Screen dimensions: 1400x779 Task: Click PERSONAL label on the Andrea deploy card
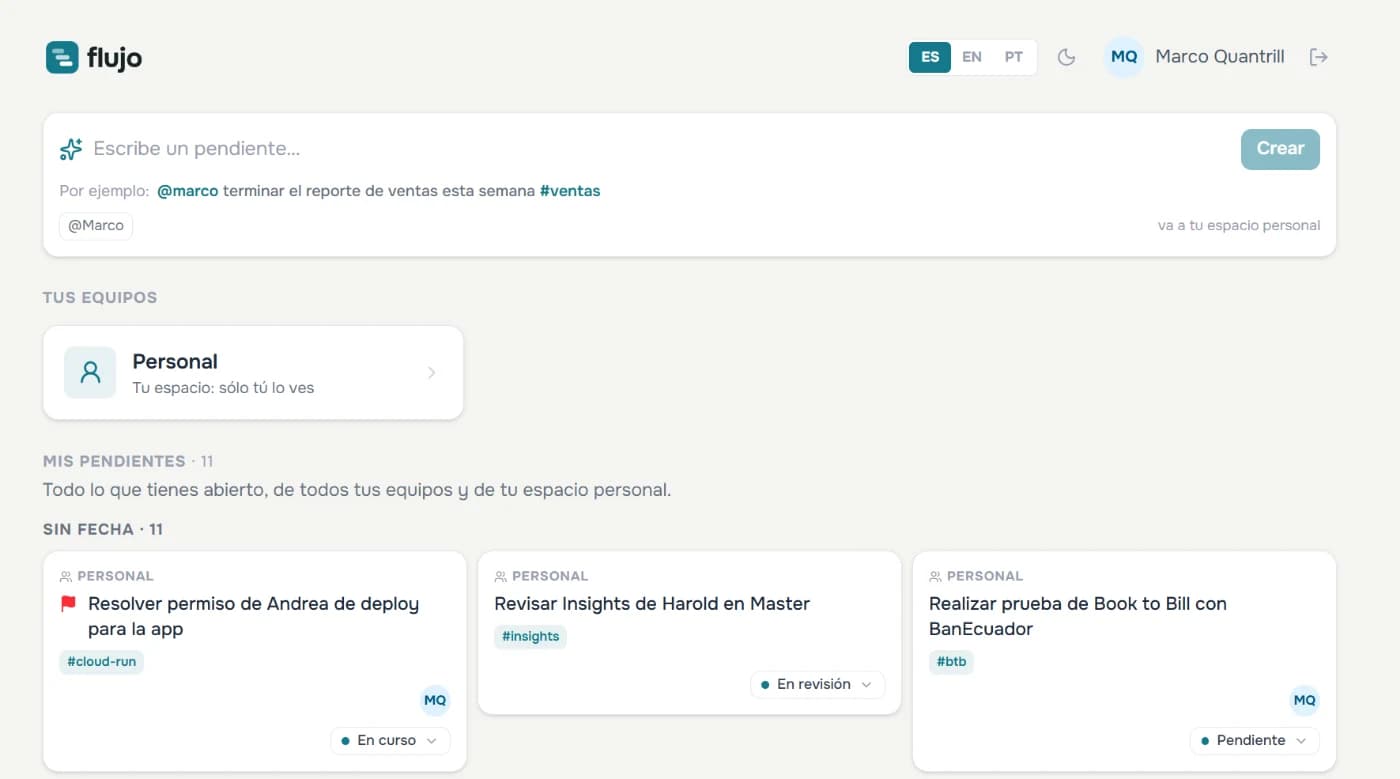pyautogui.click(x=115, y=577)
